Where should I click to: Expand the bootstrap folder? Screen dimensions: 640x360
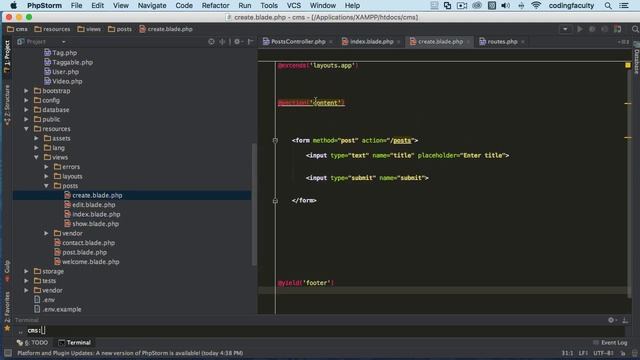(26, 91)
